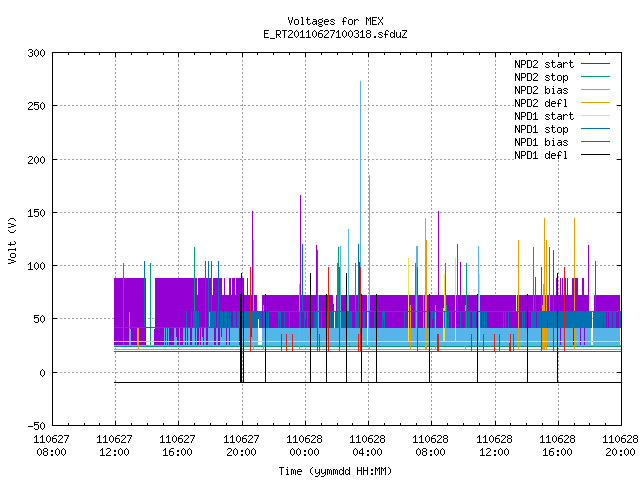Click the 'NPD1 stop' legend label

tap(541, 129)
